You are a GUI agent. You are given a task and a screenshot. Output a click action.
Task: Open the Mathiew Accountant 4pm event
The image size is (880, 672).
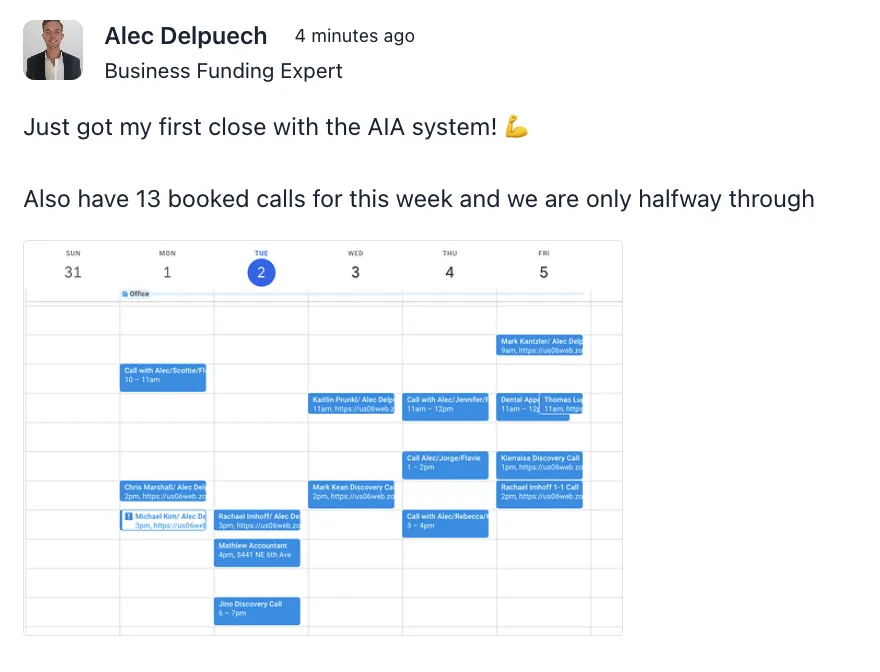(x=257, y=552)
